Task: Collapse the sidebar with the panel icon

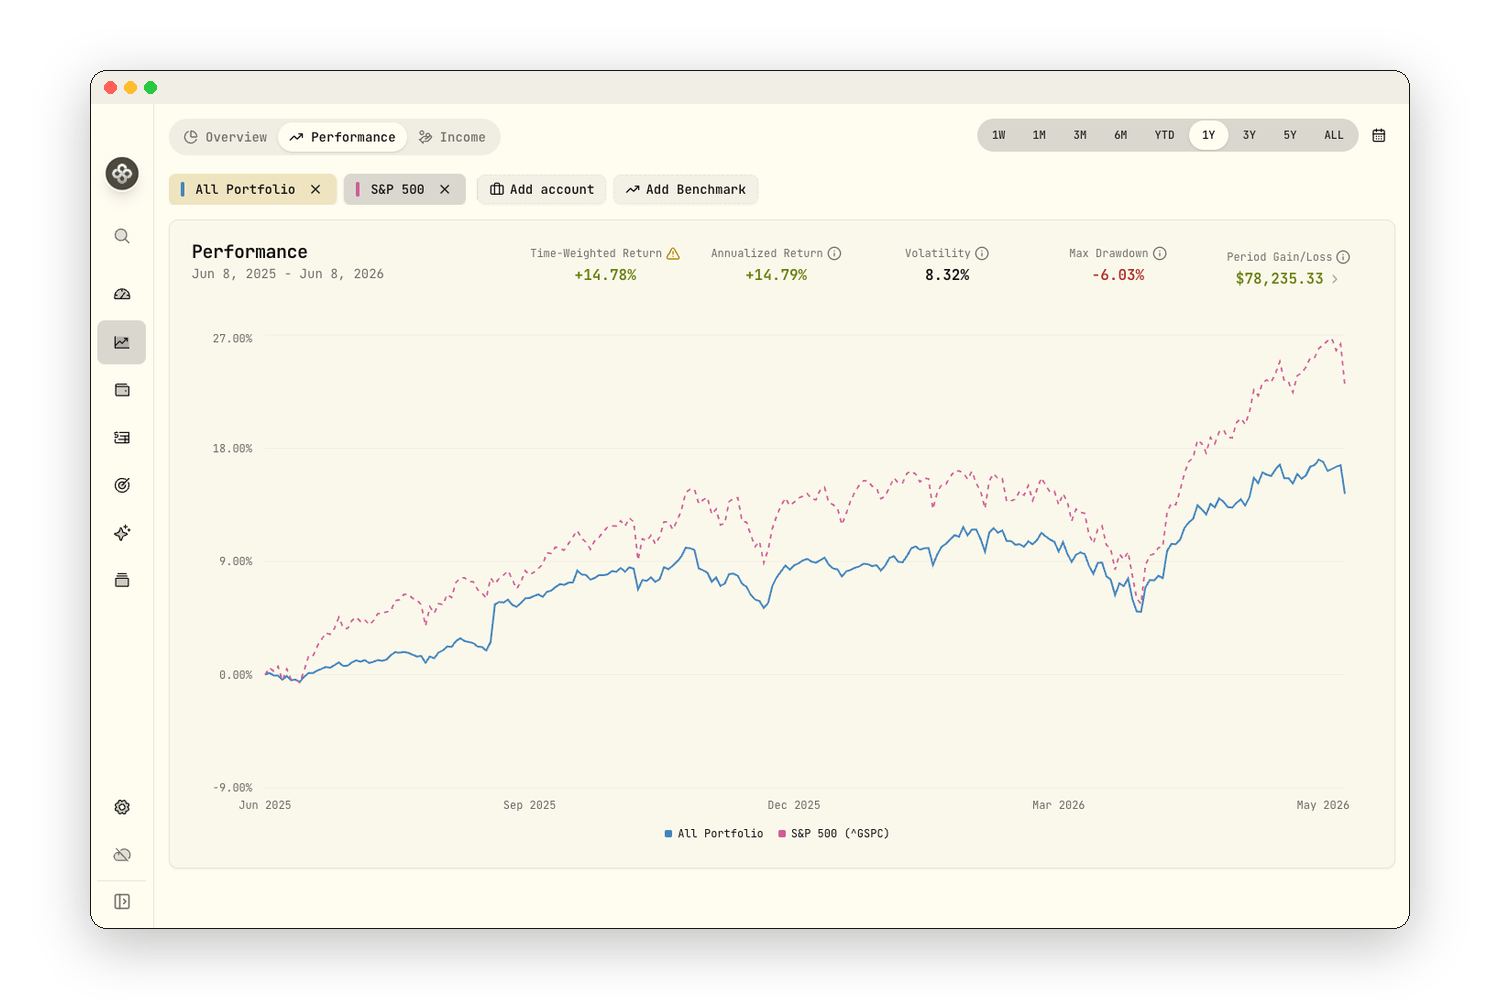Action: pyautogui.click(x=122, y=902)
